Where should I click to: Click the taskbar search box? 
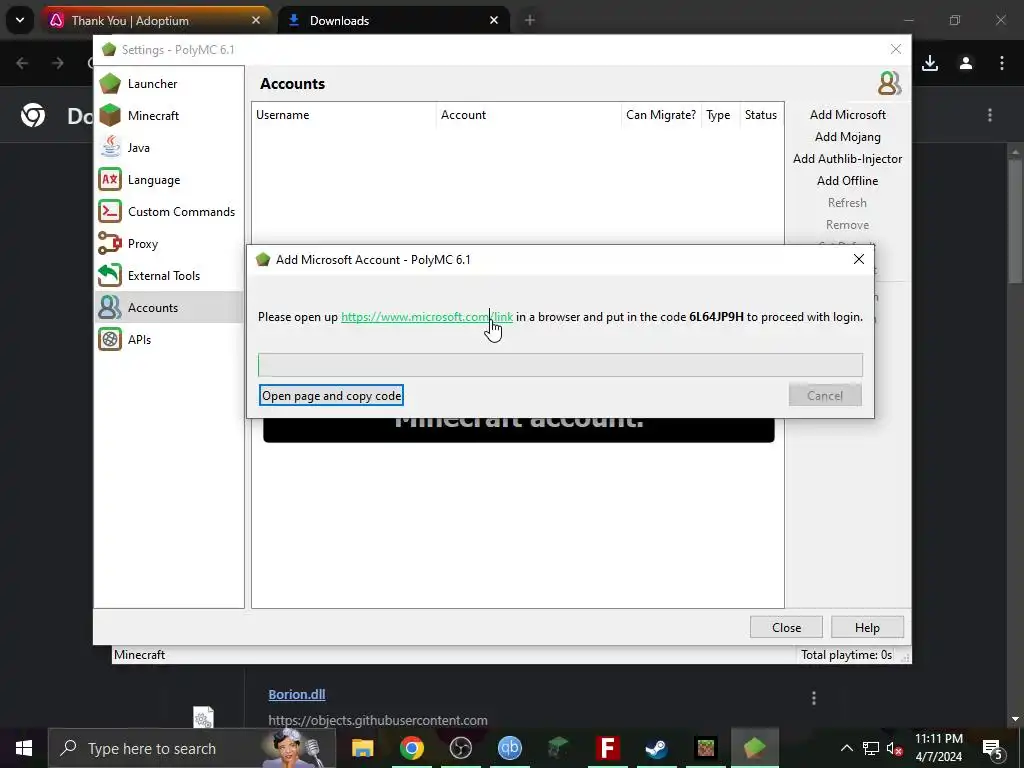click(x=192, y=748)
